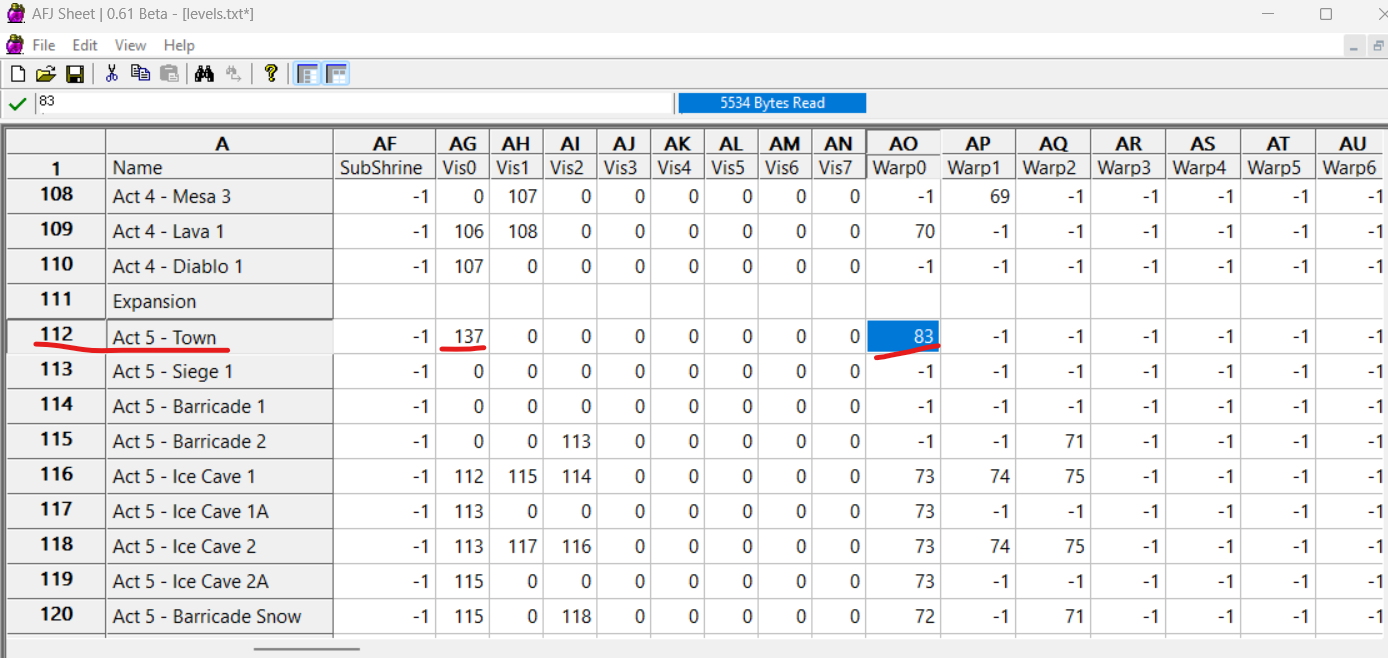1388x658 pixels.
Task: Confirm the cell edit with the green checkmark
Action: [17, 103]
